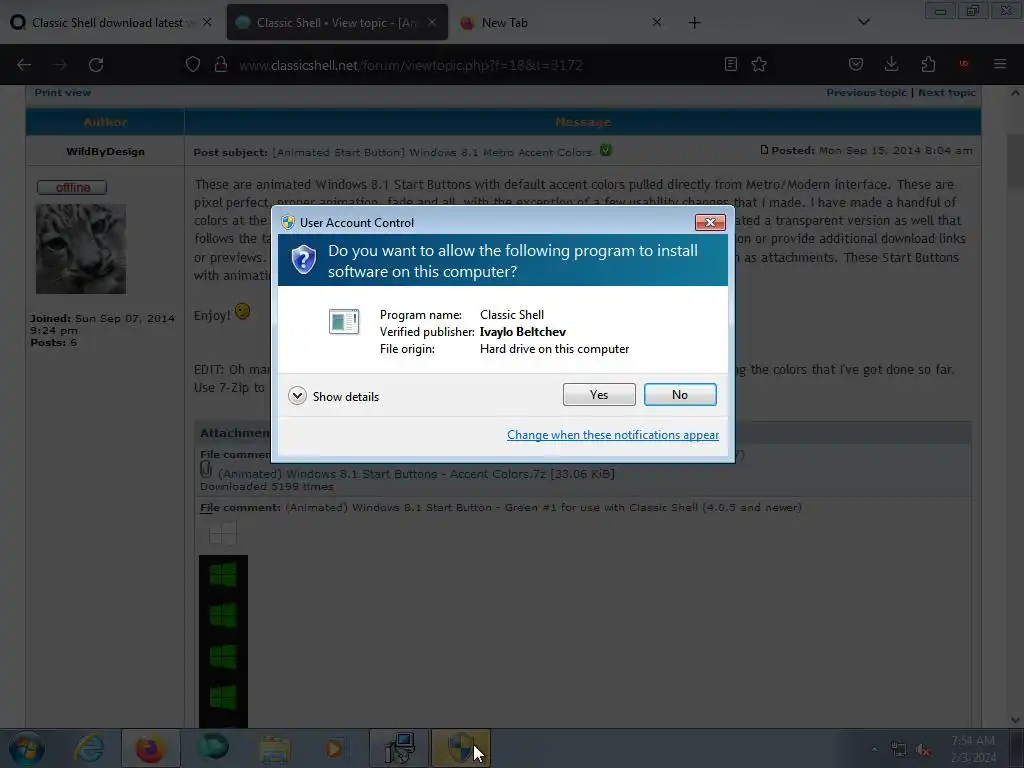Click the tracking protection shield icon
The image size is (1024, 768).
pos(193,65)
